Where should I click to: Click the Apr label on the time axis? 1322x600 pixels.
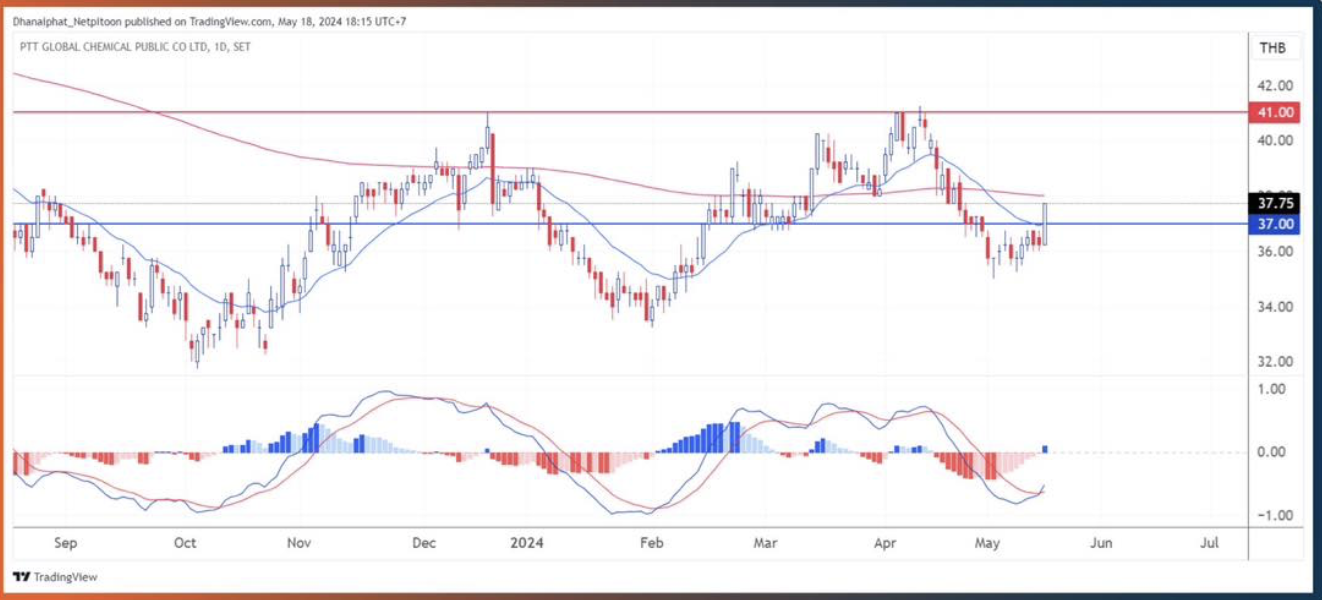[885, 544]
